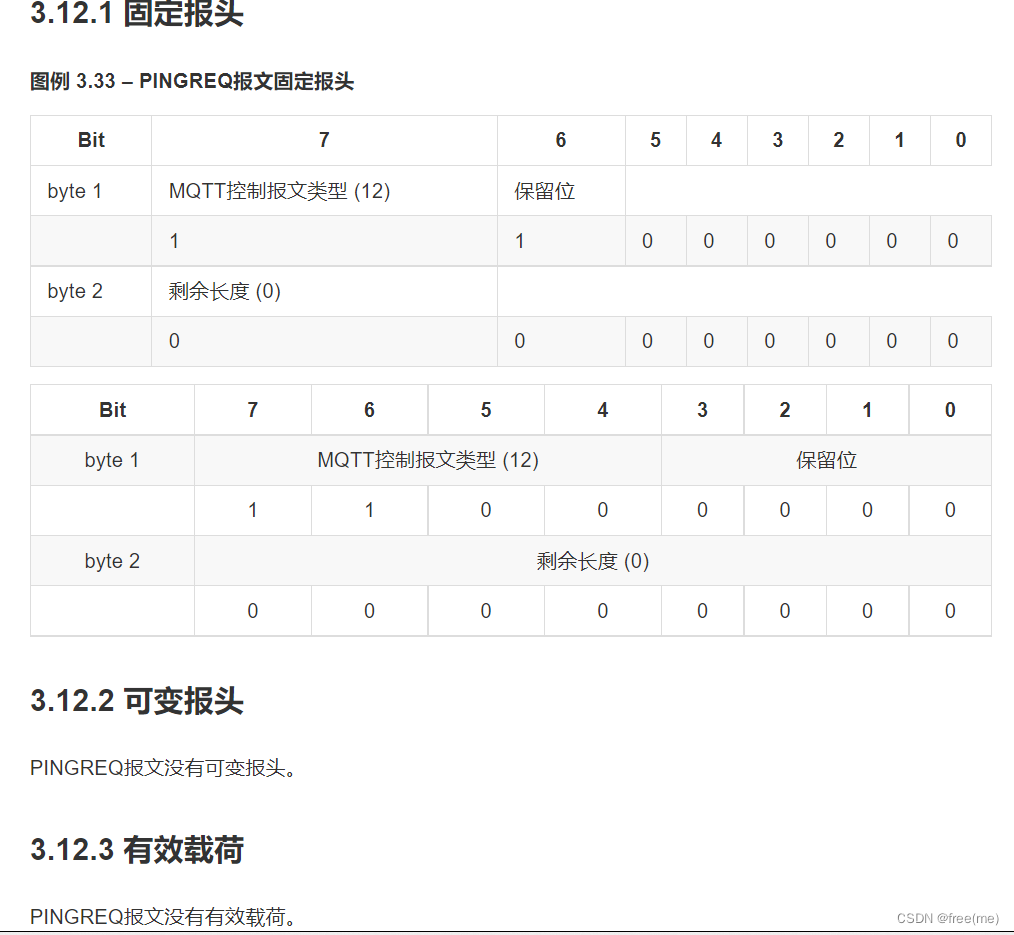Viewport: 1014px width, 935px height.
Task: Click the "Bit" header cell in the first table
Action: pyautogui.click(x=91, y=140)
